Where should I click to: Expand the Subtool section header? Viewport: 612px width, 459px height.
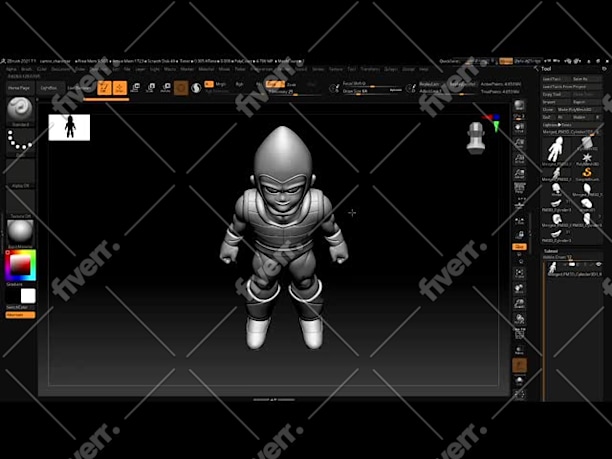click(551, 251)
